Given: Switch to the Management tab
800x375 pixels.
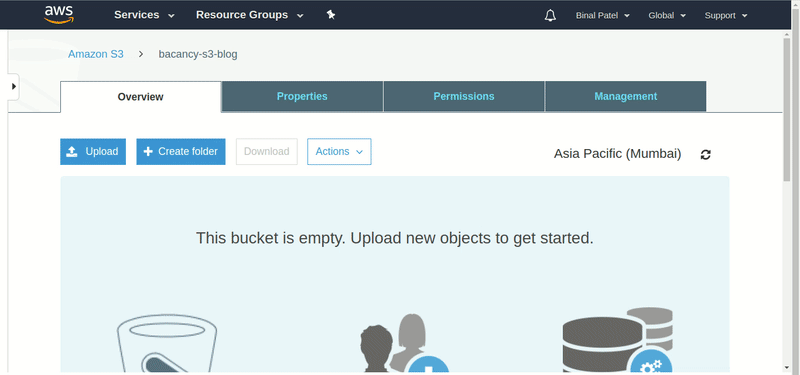Looking at the screenshot, I should (x=626, y=96).
